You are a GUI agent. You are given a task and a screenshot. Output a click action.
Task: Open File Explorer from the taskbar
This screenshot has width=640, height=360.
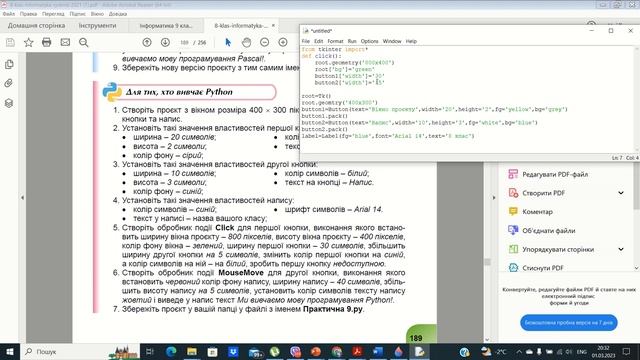(192, 351)
